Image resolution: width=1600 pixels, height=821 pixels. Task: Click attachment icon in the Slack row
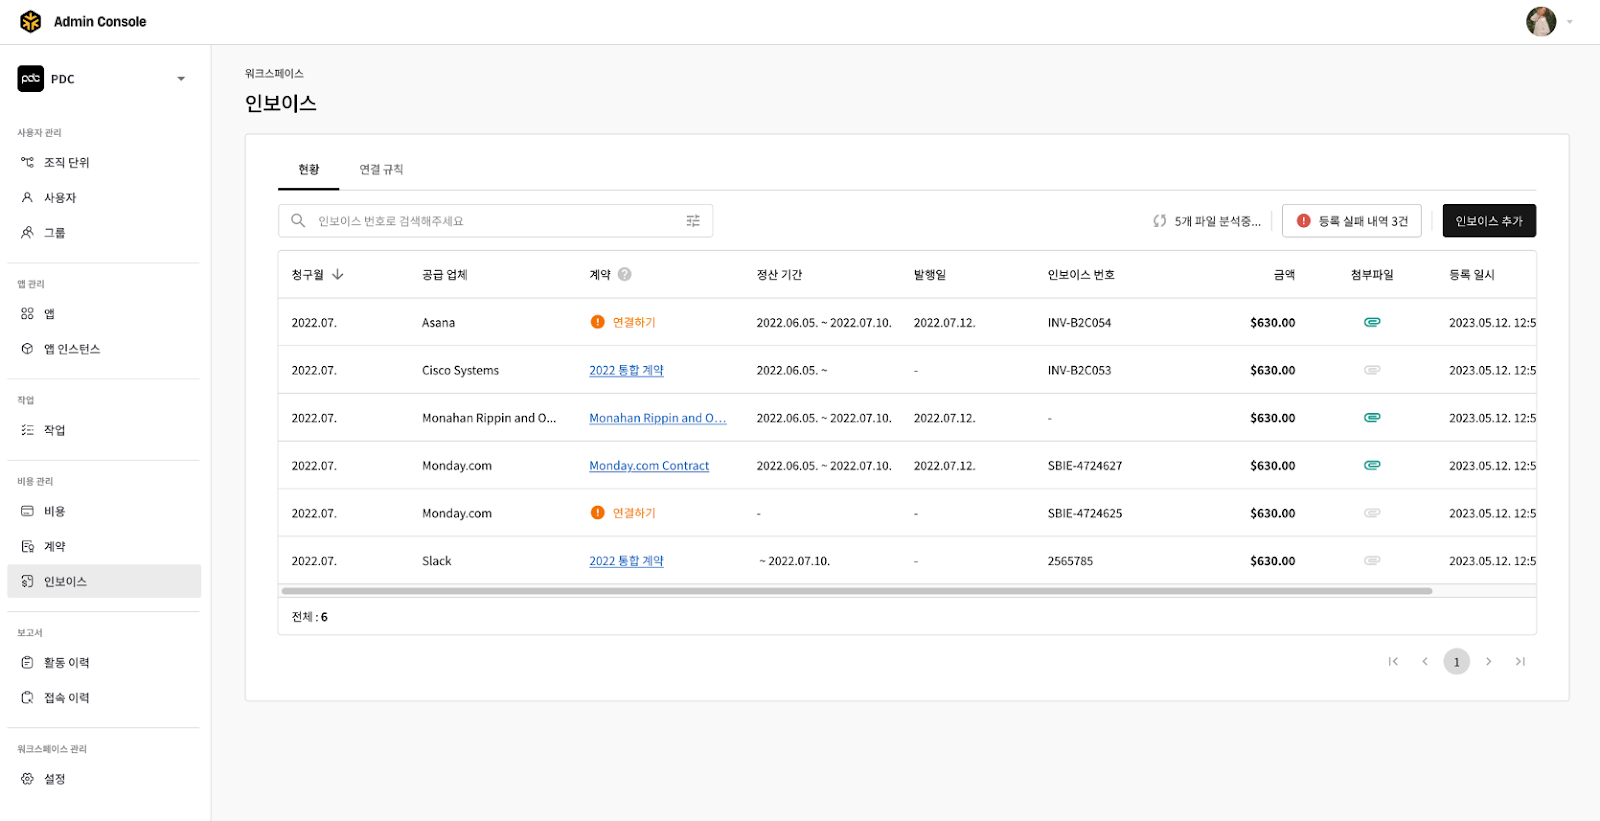pos(1372,561)
